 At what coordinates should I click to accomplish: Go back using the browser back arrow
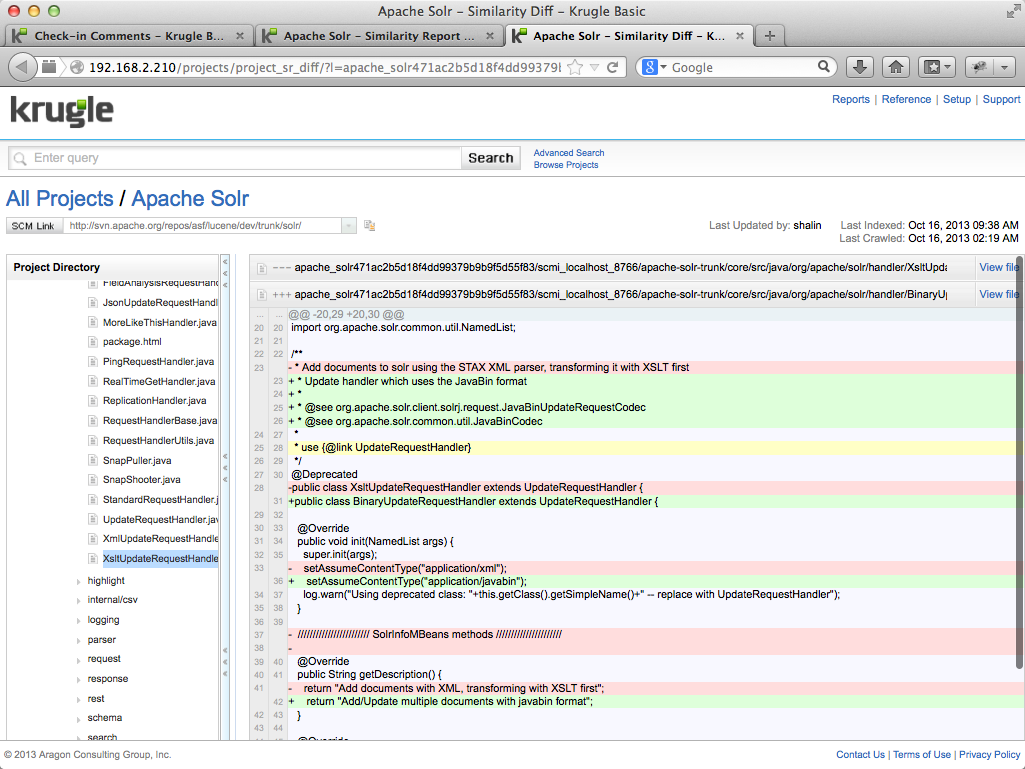22,67
